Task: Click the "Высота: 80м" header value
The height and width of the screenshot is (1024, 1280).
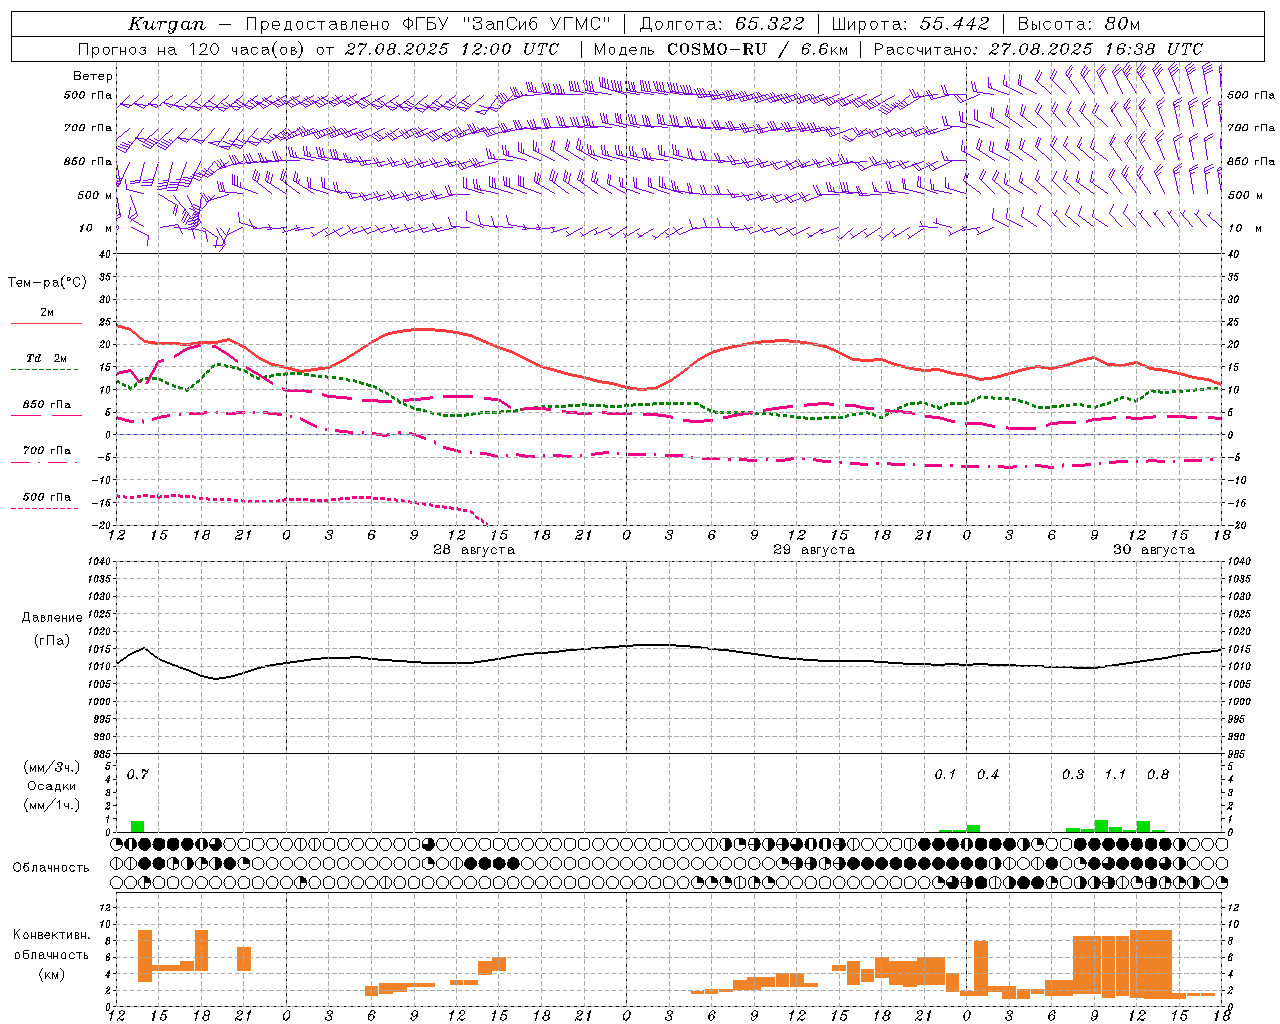Action: pyautogui.click(x=1079, y=23)
